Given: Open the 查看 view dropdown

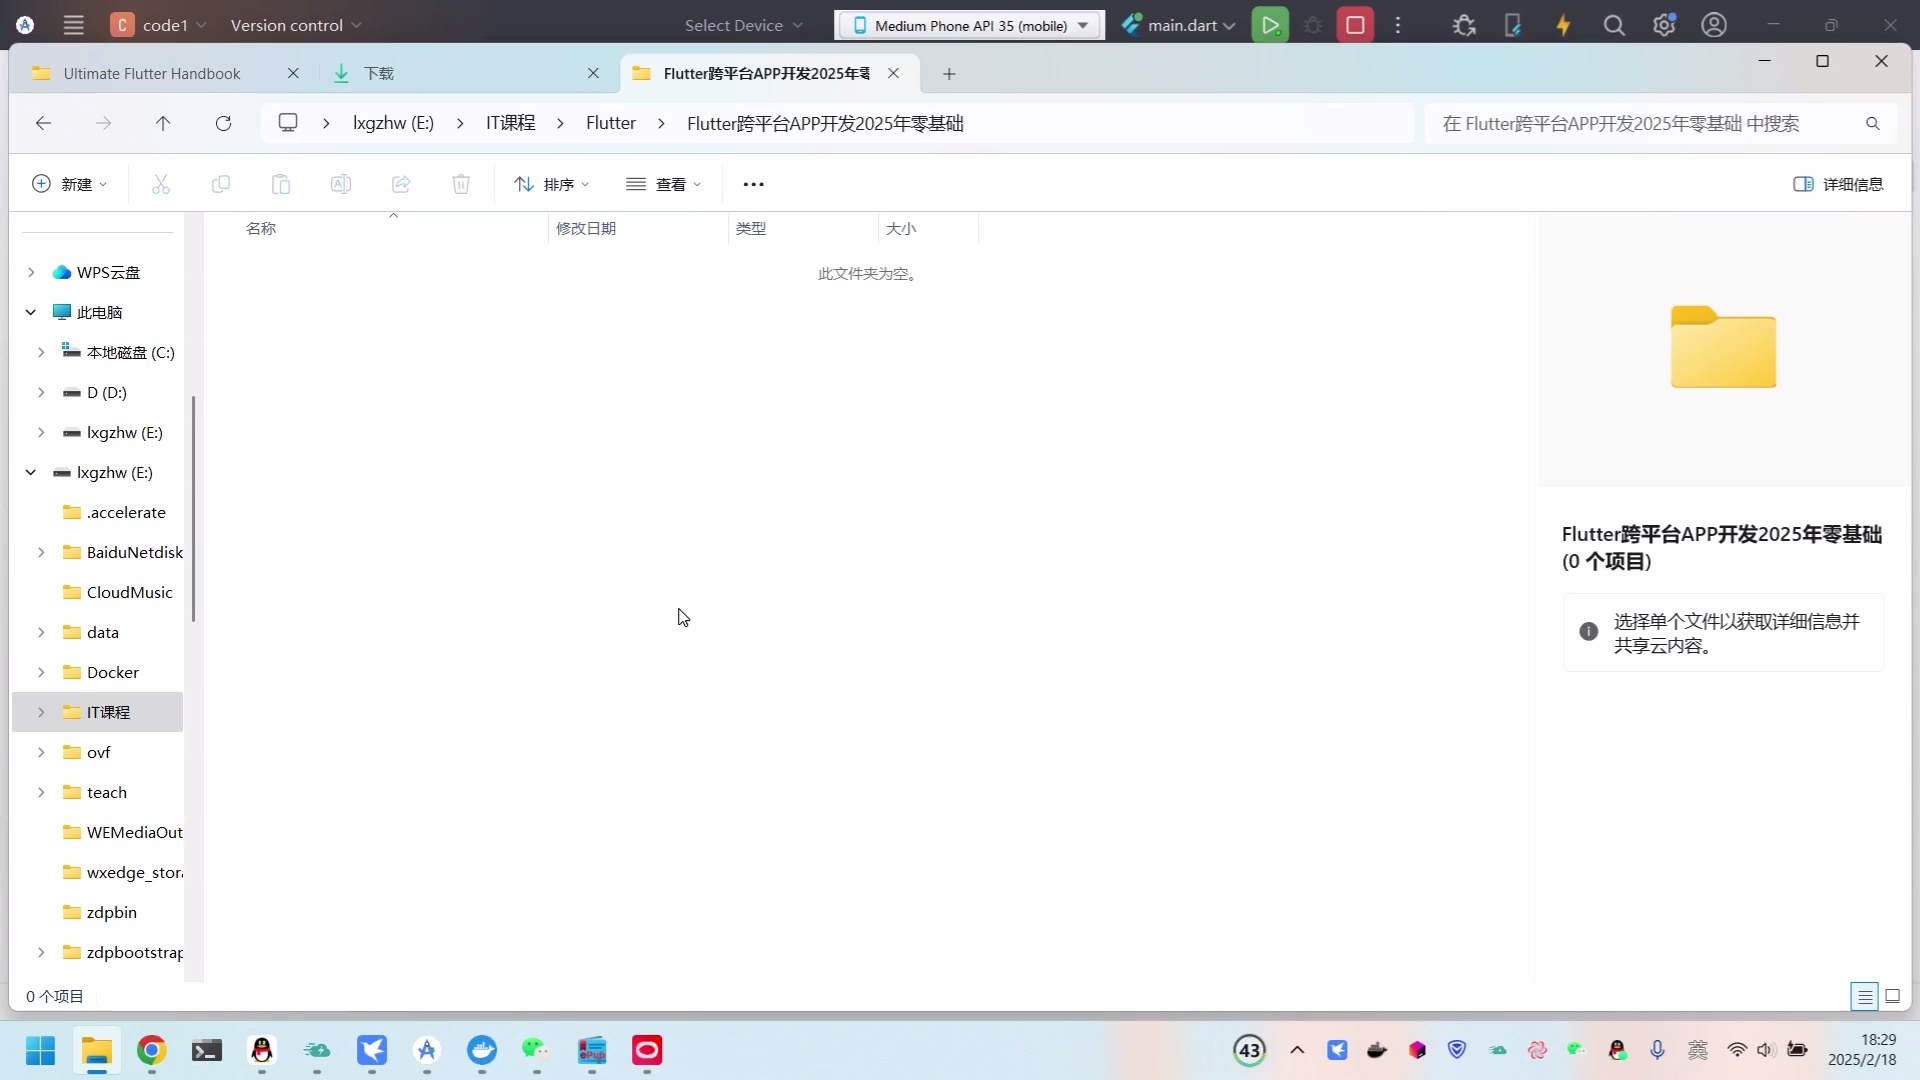Looking at the screenshot, I should point(663,184).
